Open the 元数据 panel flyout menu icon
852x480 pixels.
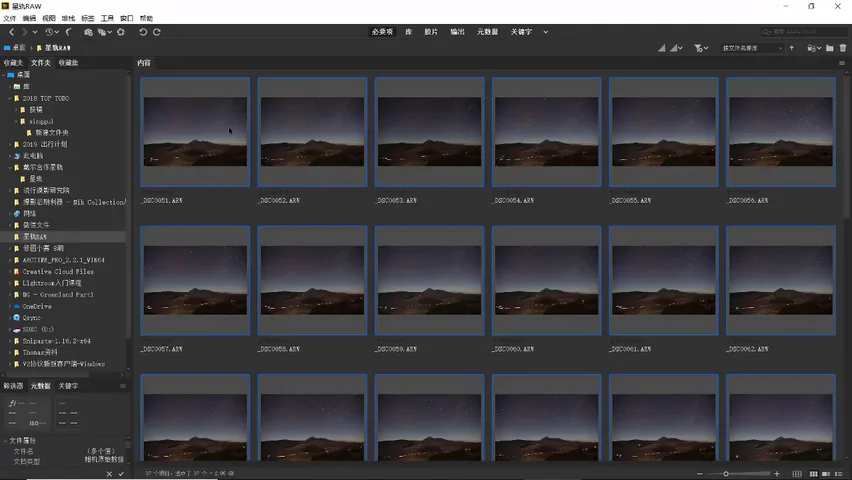click(123, 386)
